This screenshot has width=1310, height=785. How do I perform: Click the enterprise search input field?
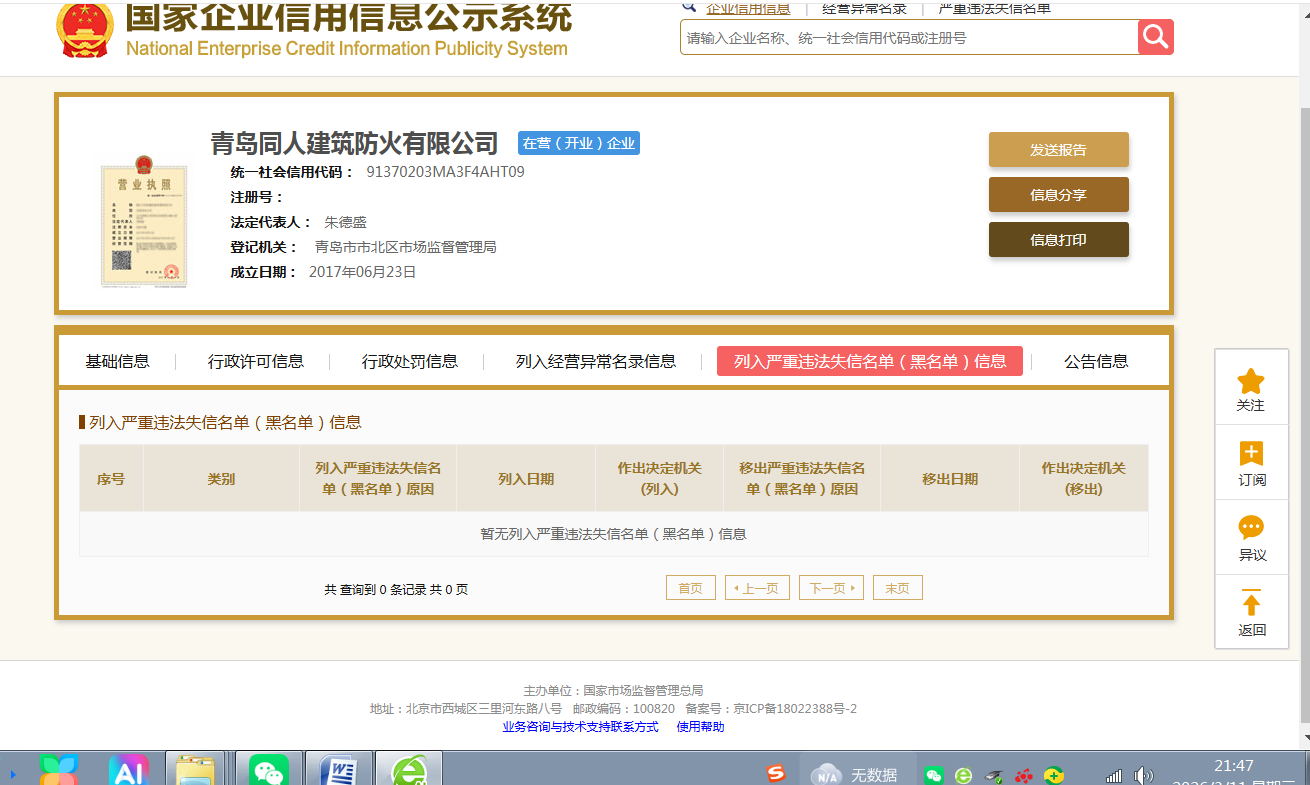pyautogui.click(x=908, y=38)
